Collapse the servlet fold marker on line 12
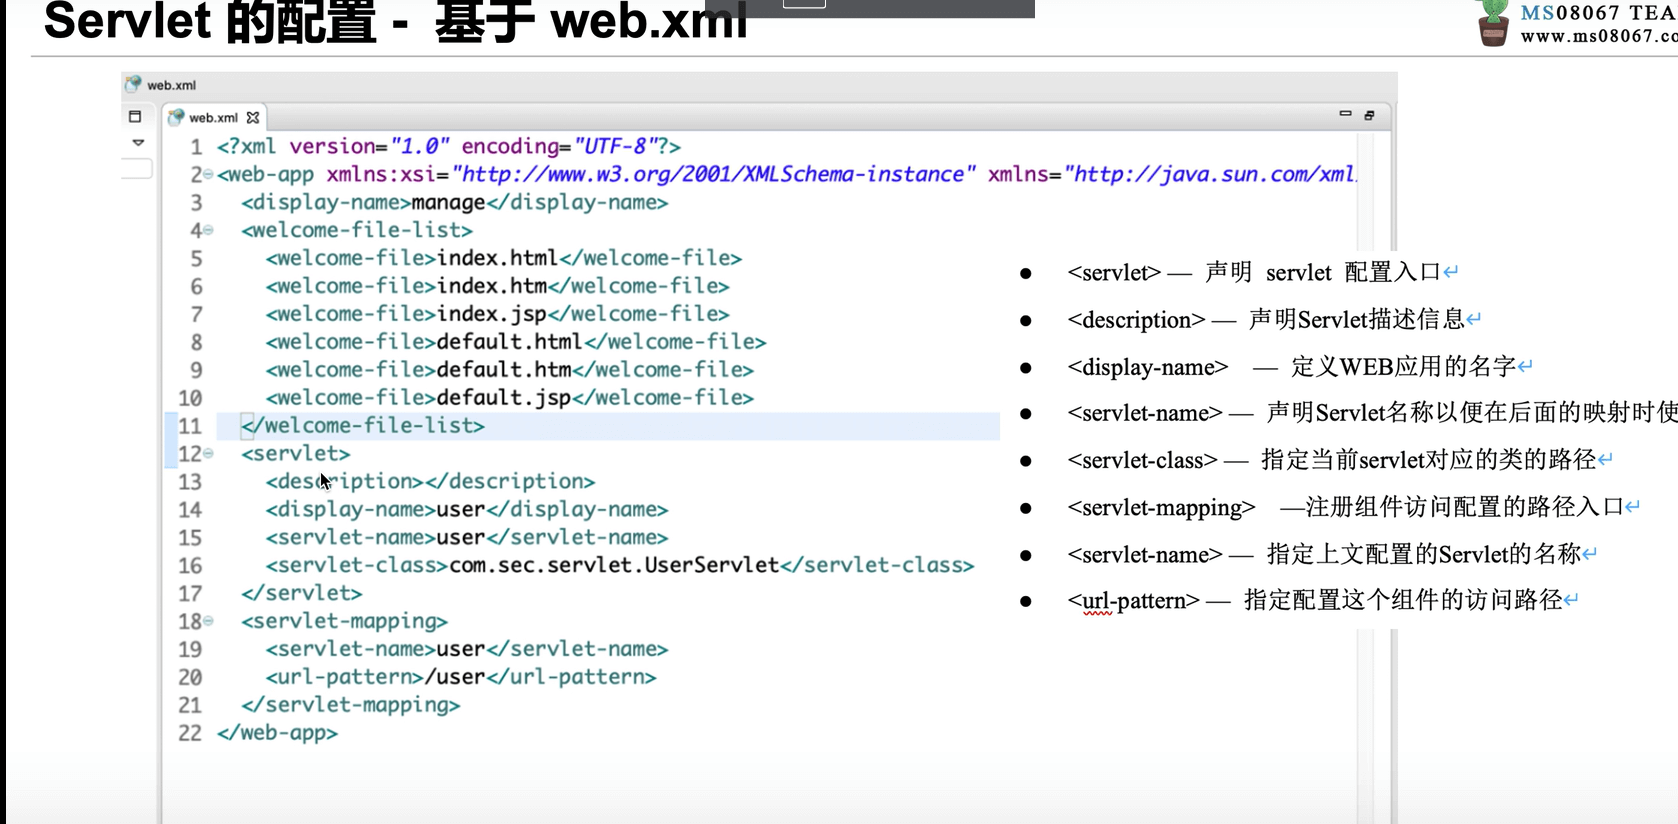Screen dimensions: 1678x824 (x=208, y=454)
